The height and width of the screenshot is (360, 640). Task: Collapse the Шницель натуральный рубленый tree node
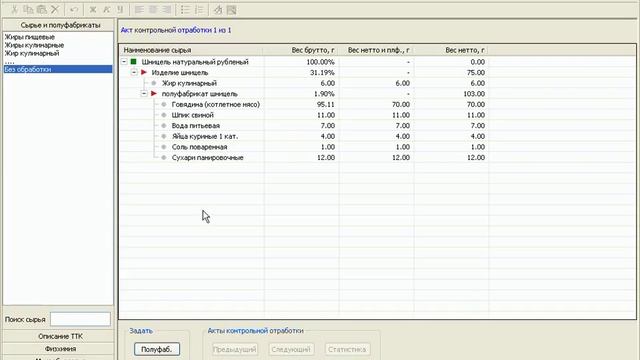124,62
